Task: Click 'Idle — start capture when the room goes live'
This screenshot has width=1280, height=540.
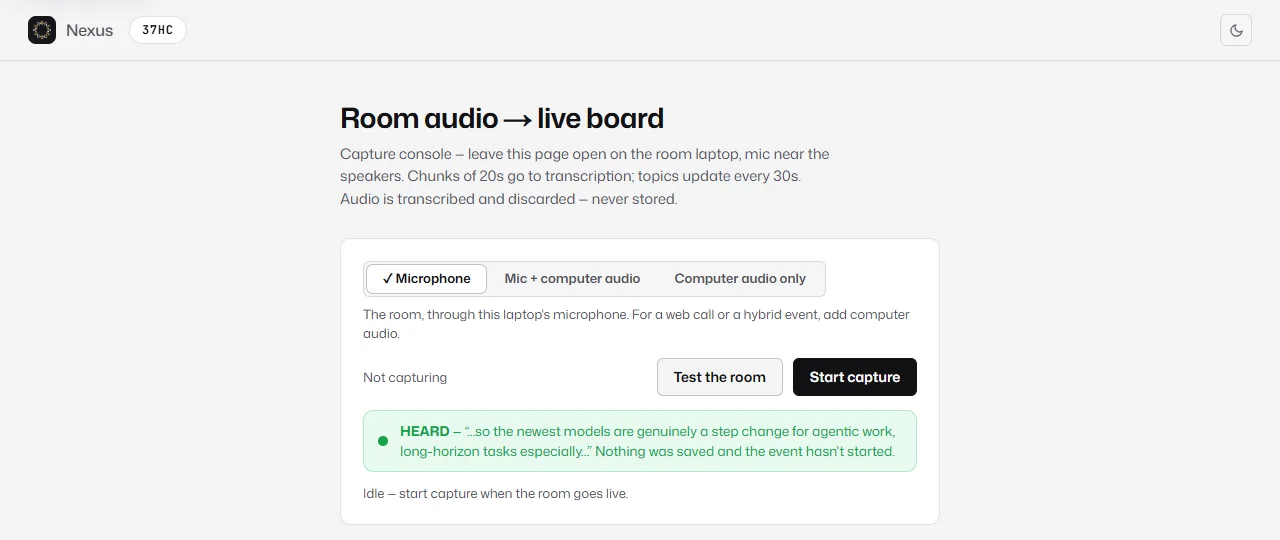Action: click(x=496, y=494)
